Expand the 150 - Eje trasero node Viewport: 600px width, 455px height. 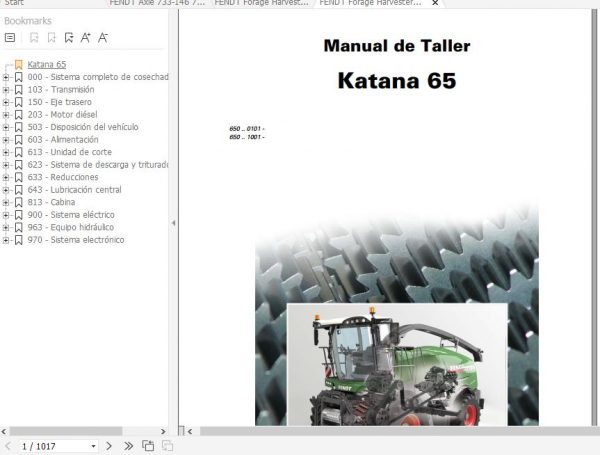point(6,102)
